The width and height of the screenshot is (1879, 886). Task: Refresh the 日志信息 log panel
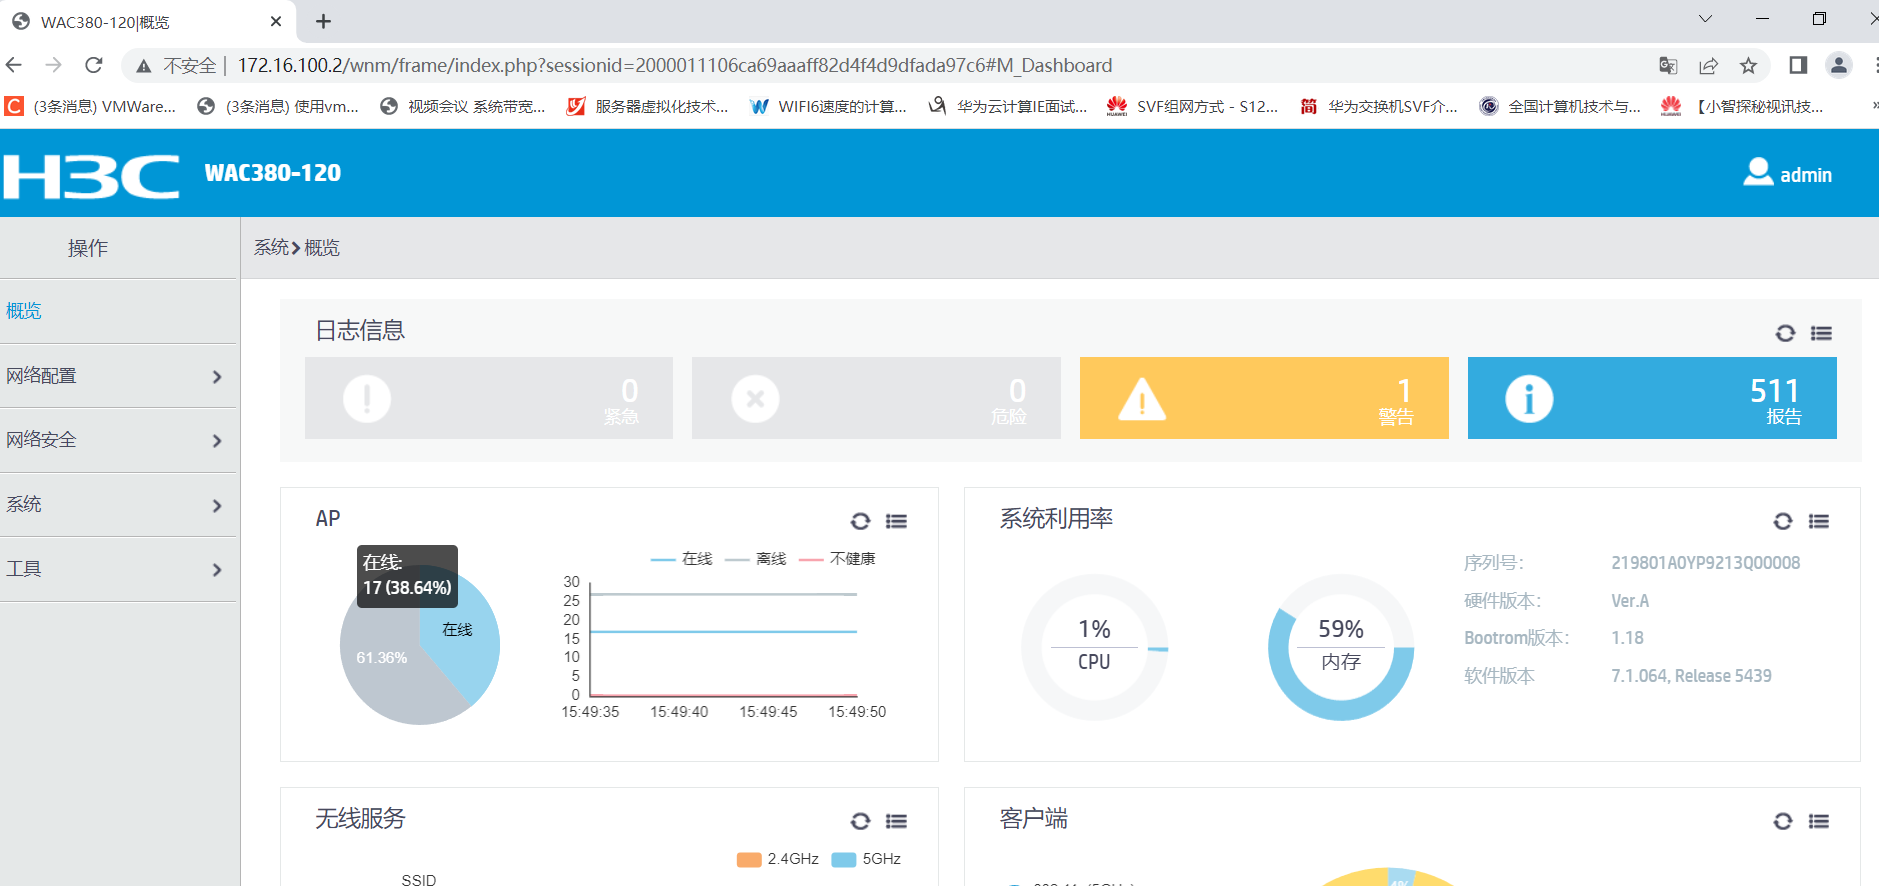pyautogui.click(x=1785, y=333)
